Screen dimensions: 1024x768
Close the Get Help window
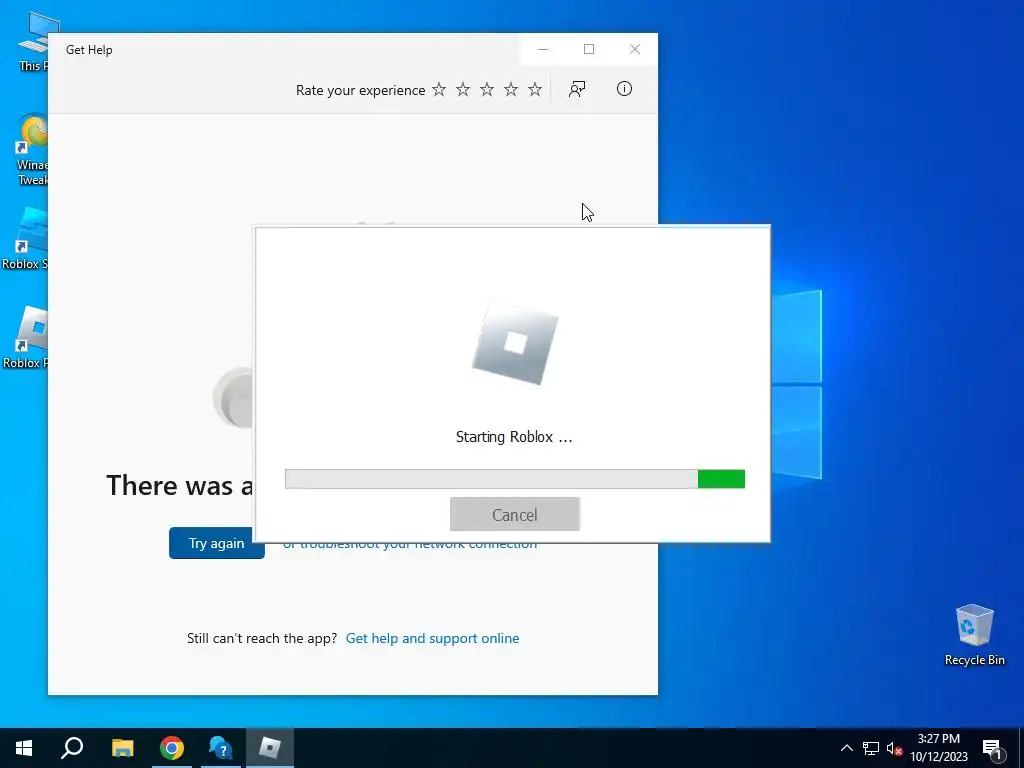(635, 49)
